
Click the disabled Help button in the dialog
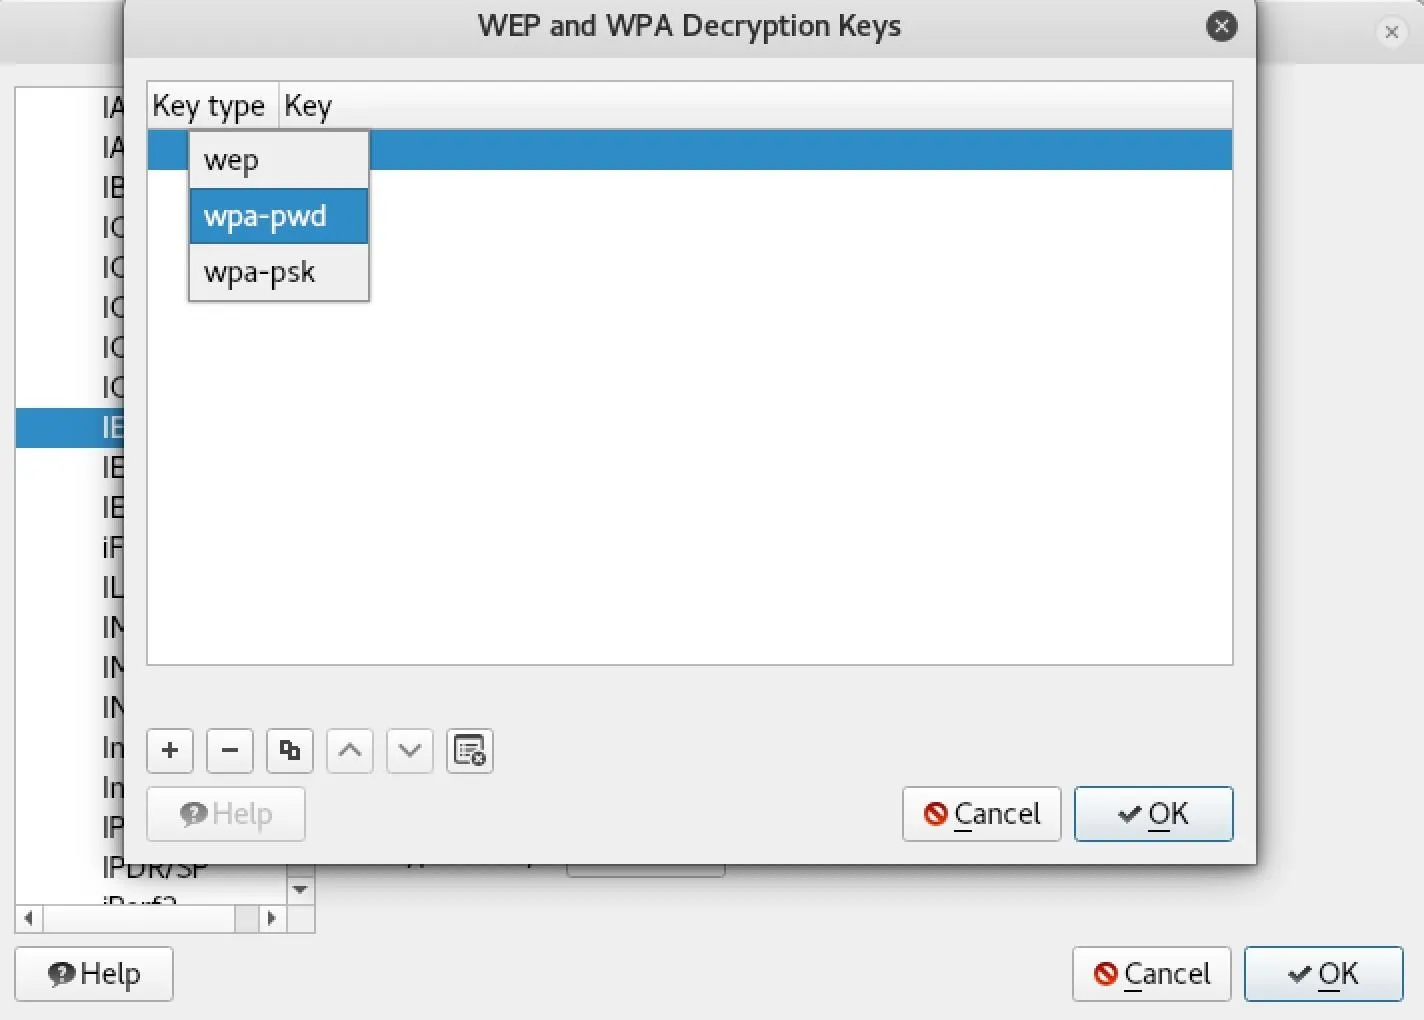(226, 814)
